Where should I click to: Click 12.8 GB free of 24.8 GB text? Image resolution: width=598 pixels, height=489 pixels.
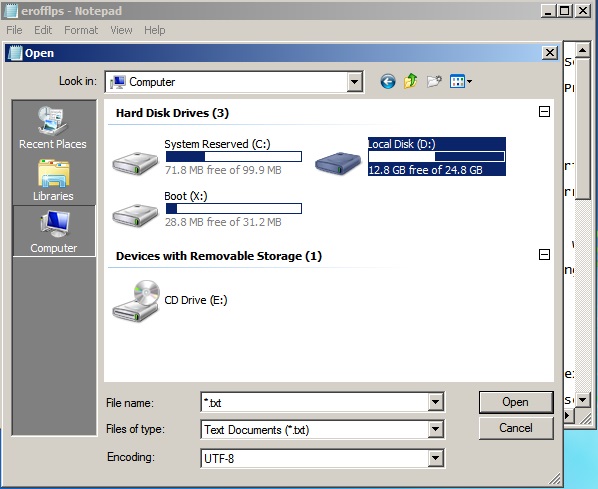point(425,170)
